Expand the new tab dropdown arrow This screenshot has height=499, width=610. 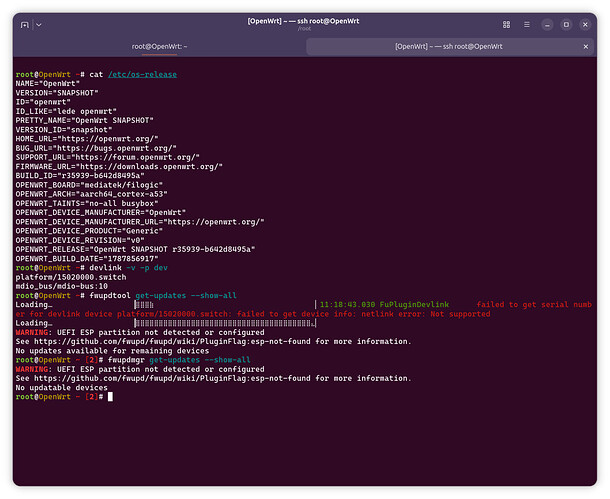click(x=39, y=25)
